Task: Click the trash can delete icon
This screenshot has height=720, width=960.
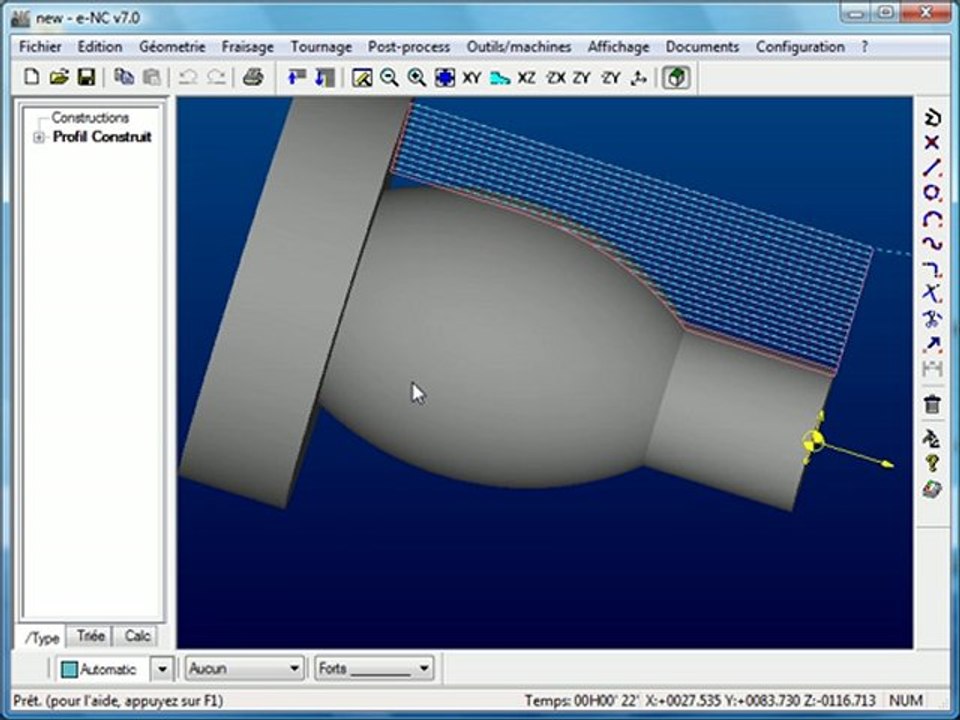Action: pyautogui.click(x=932, y=404)
